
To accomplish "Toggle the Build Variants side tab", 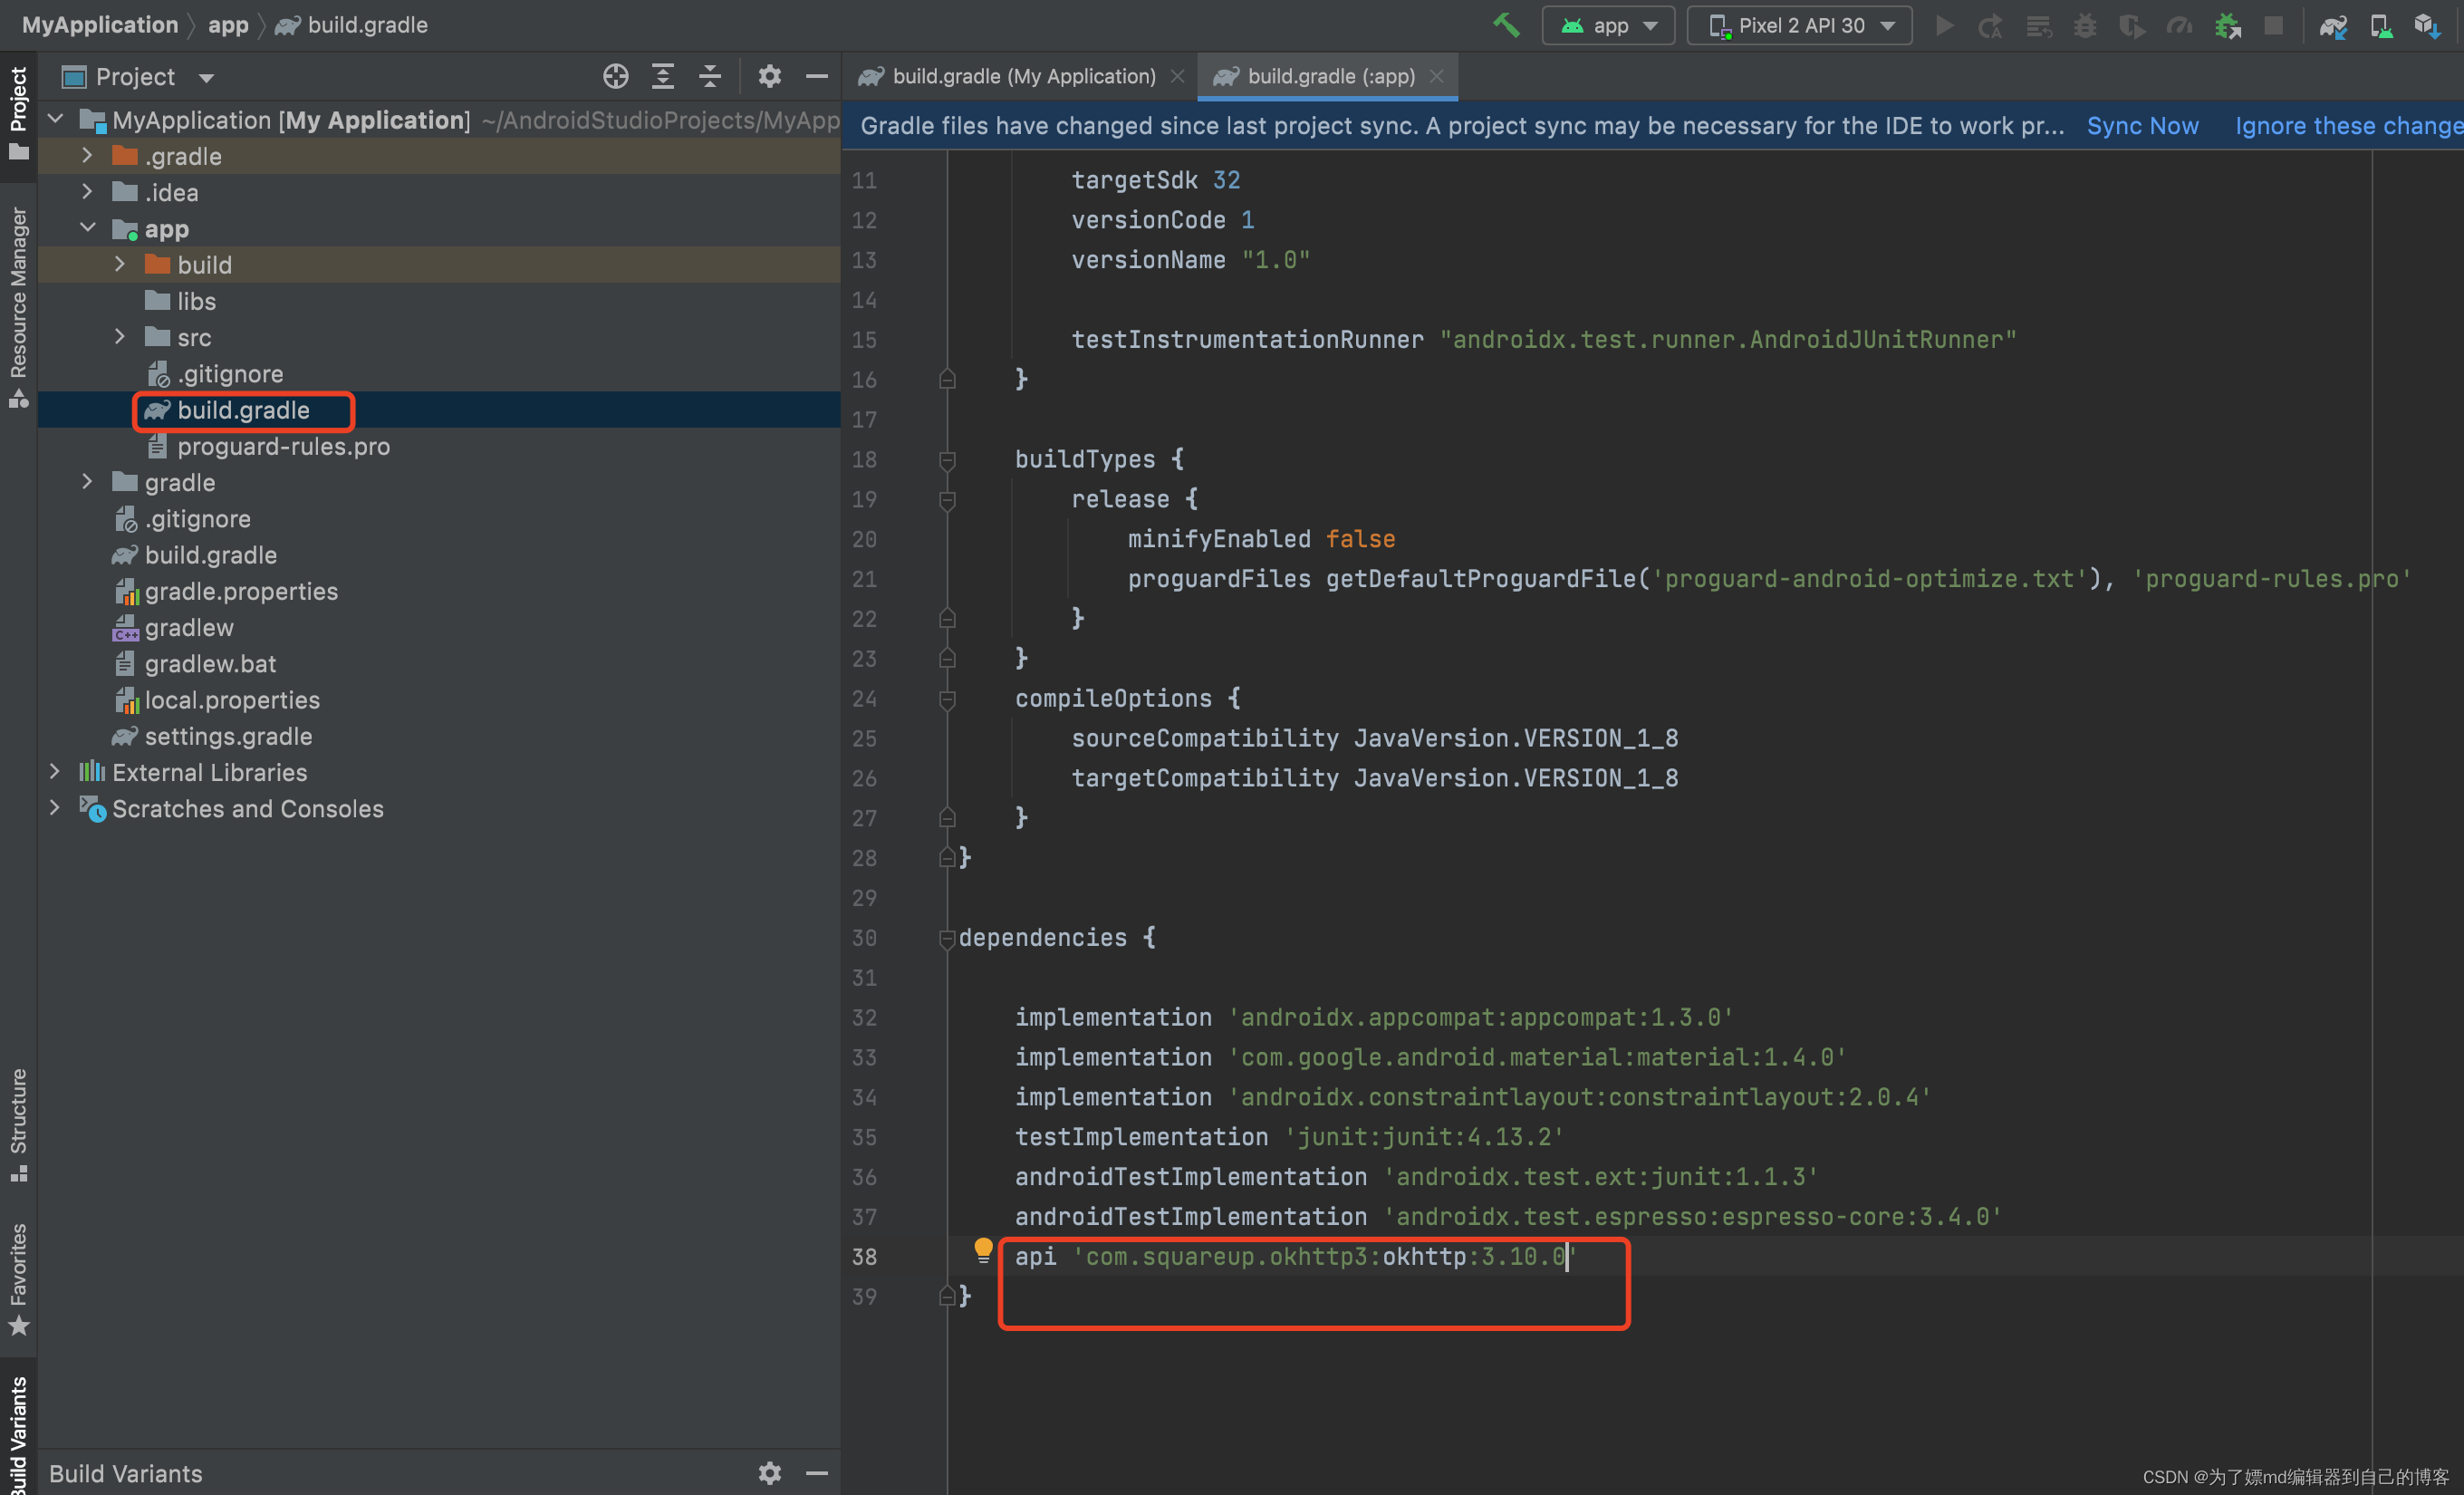I will click(18, 1432).
